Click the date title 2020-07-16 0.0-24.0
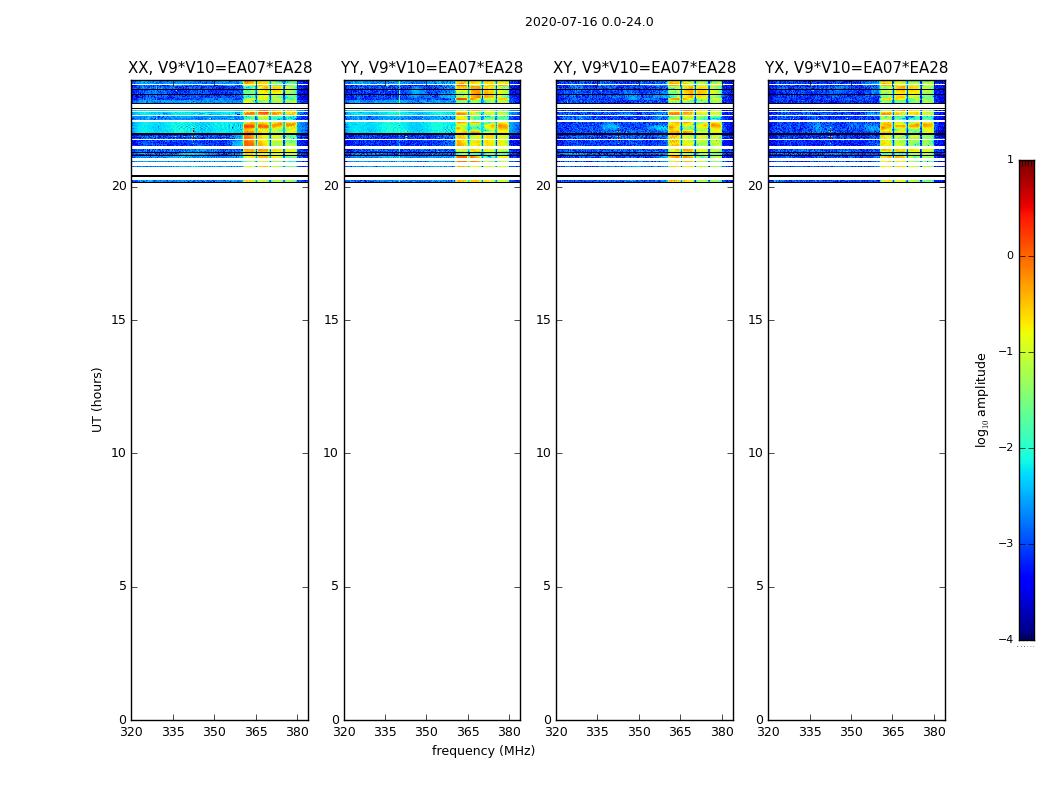The width and height of the screenshot is (1050, 800). (x=589, y=21)
